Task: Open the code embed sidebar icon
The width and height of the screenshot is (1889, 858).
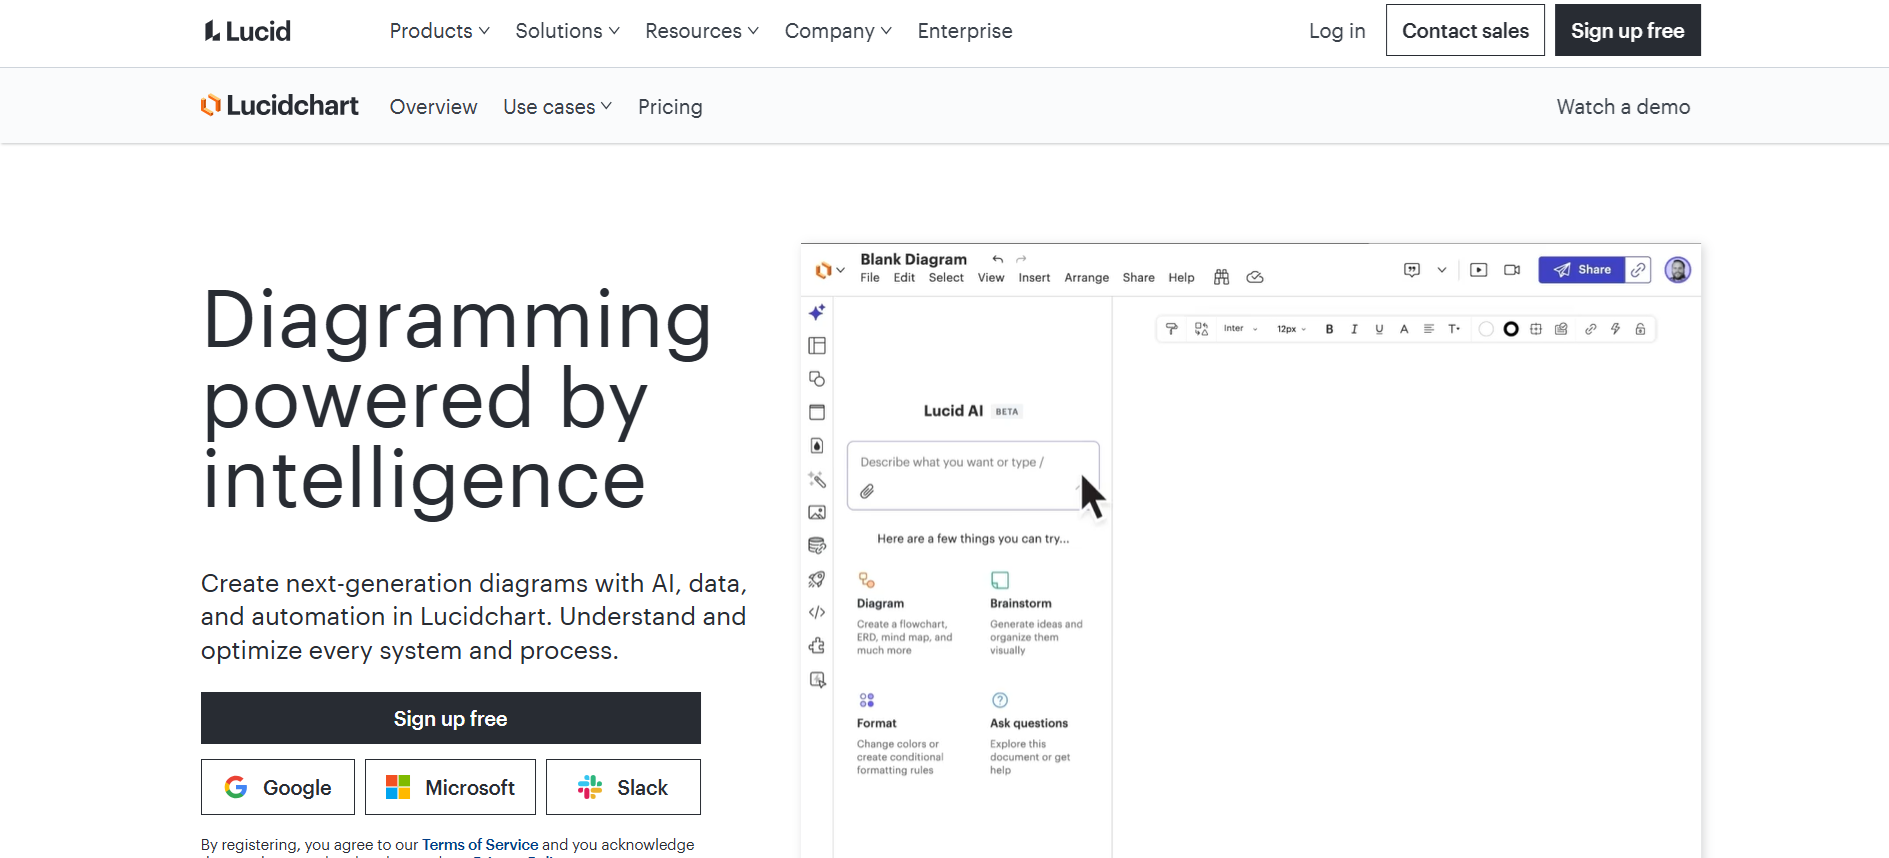Action: (817, 612)
